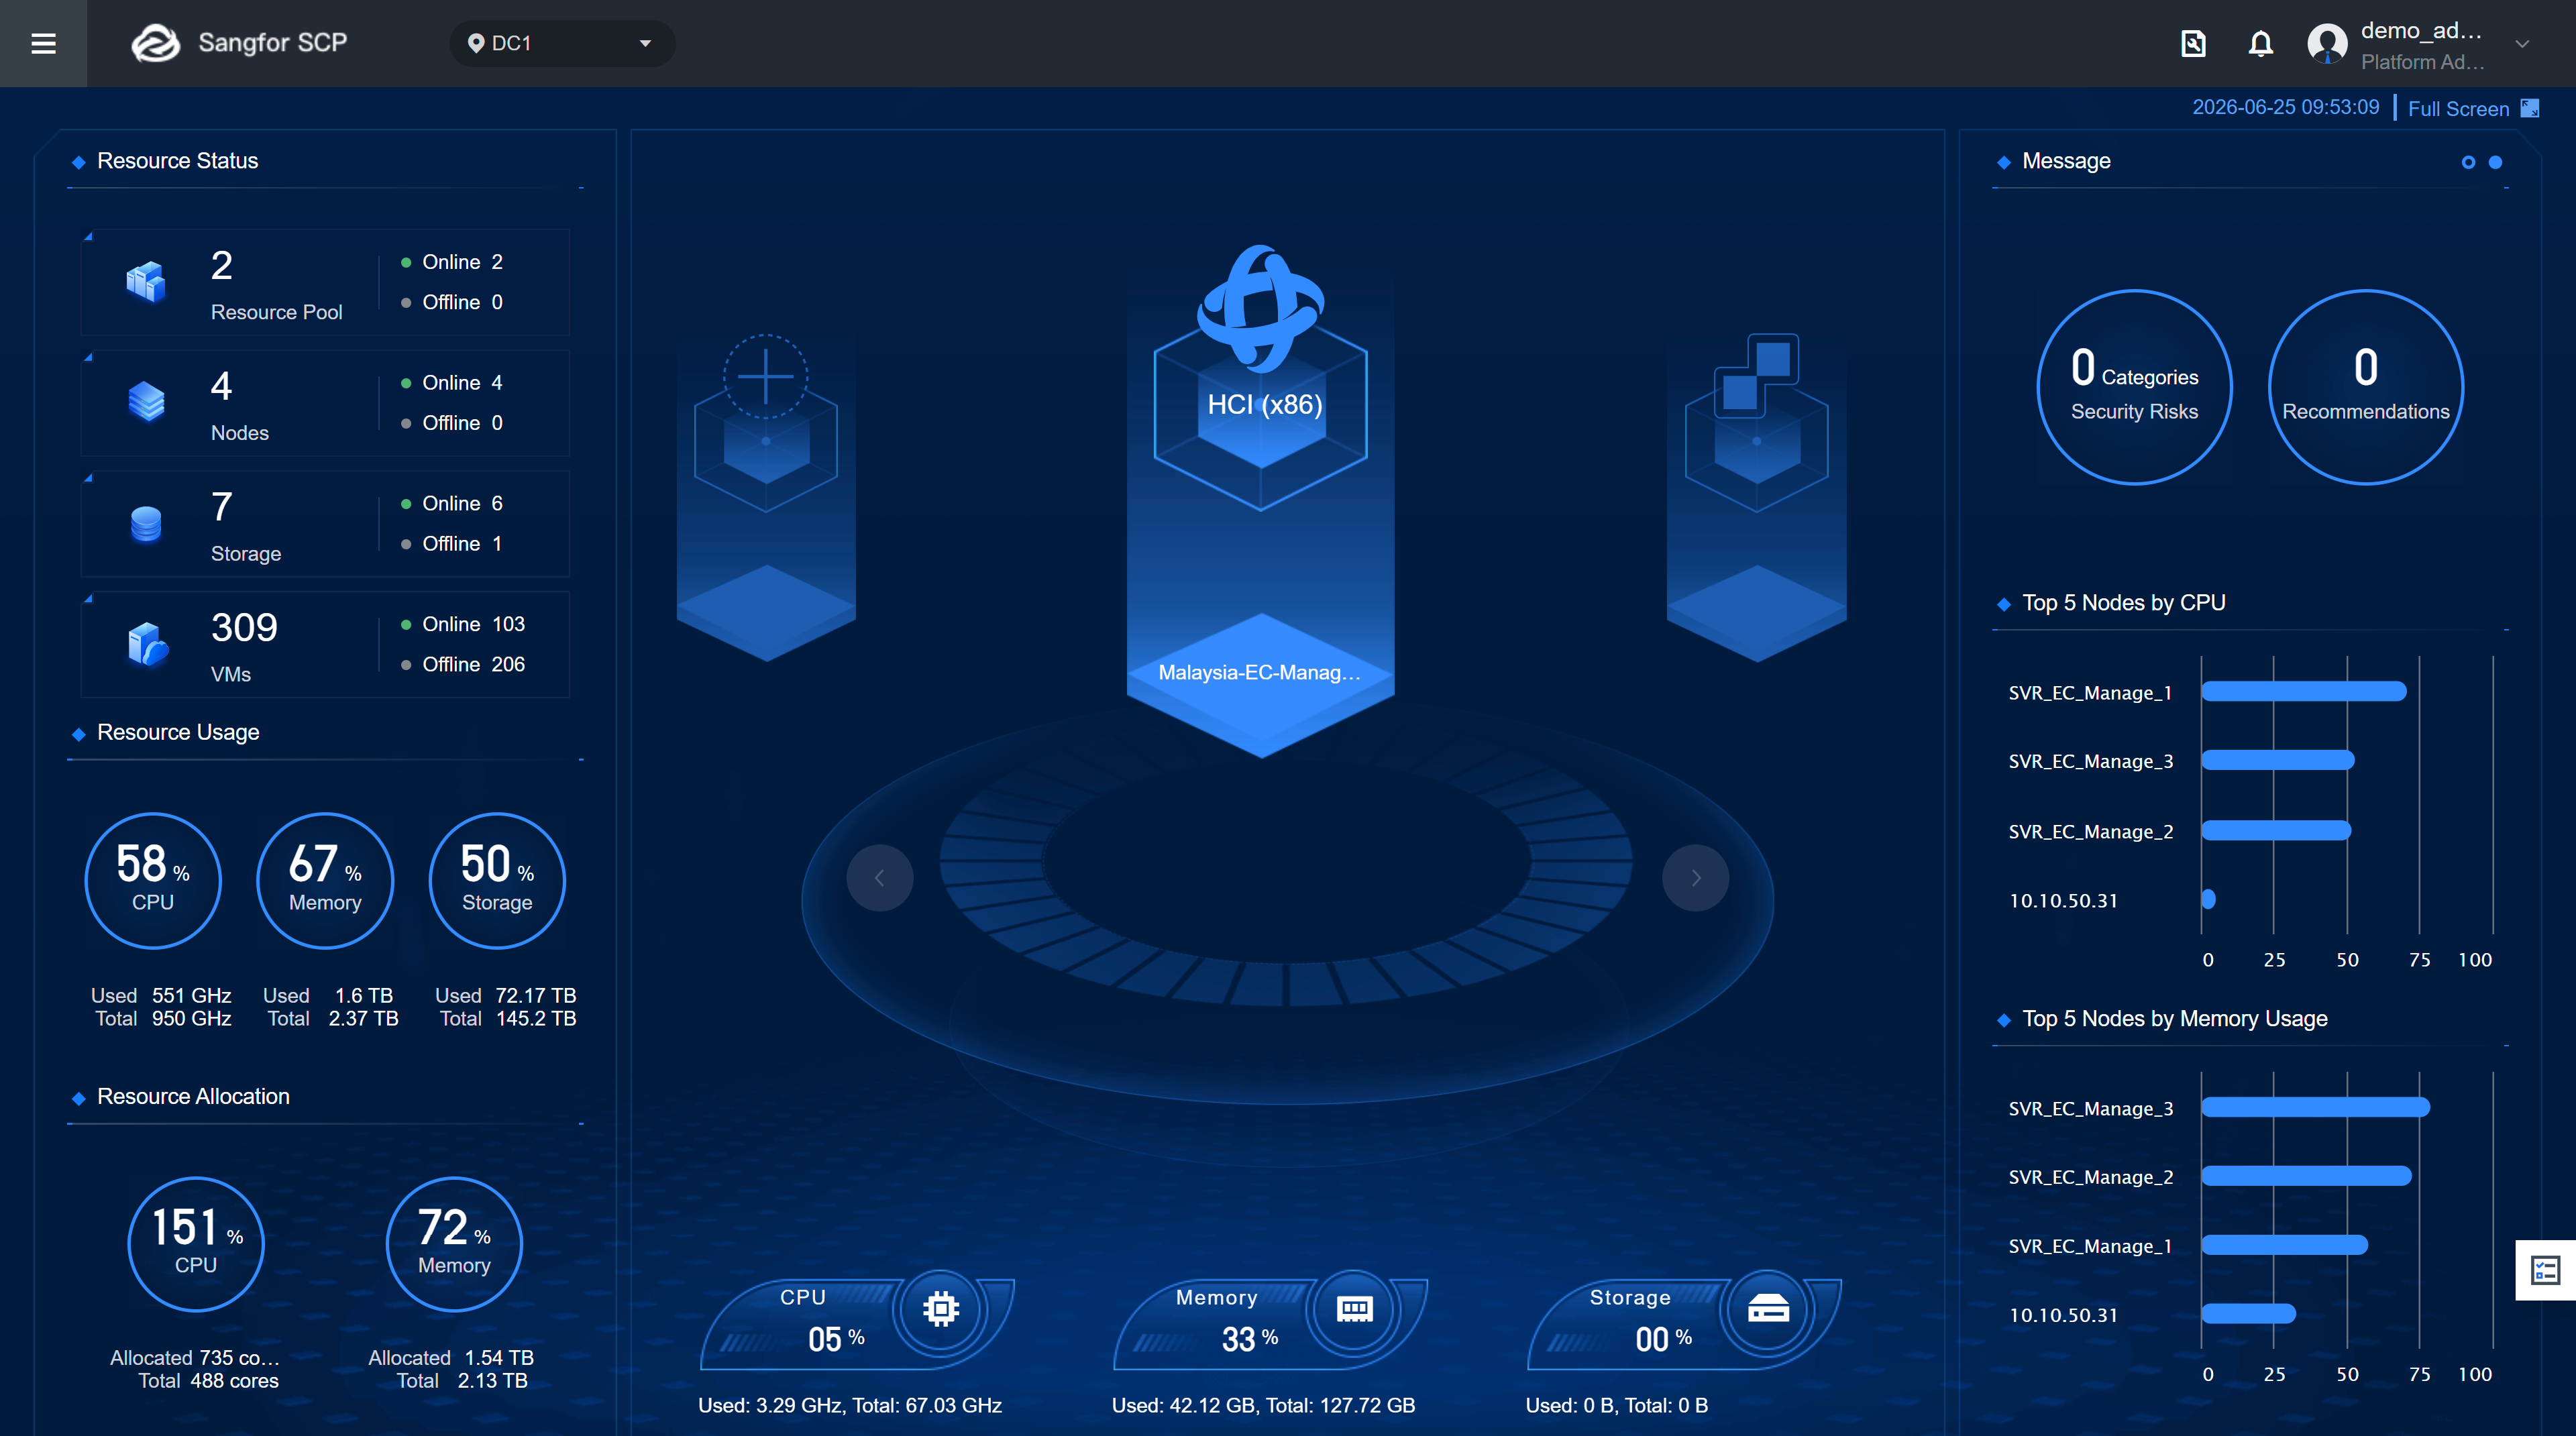The height and width of the screenshot is (1436, 2576).
Task: Click the 2 Resource Pool count
Action: click(221, 265)
